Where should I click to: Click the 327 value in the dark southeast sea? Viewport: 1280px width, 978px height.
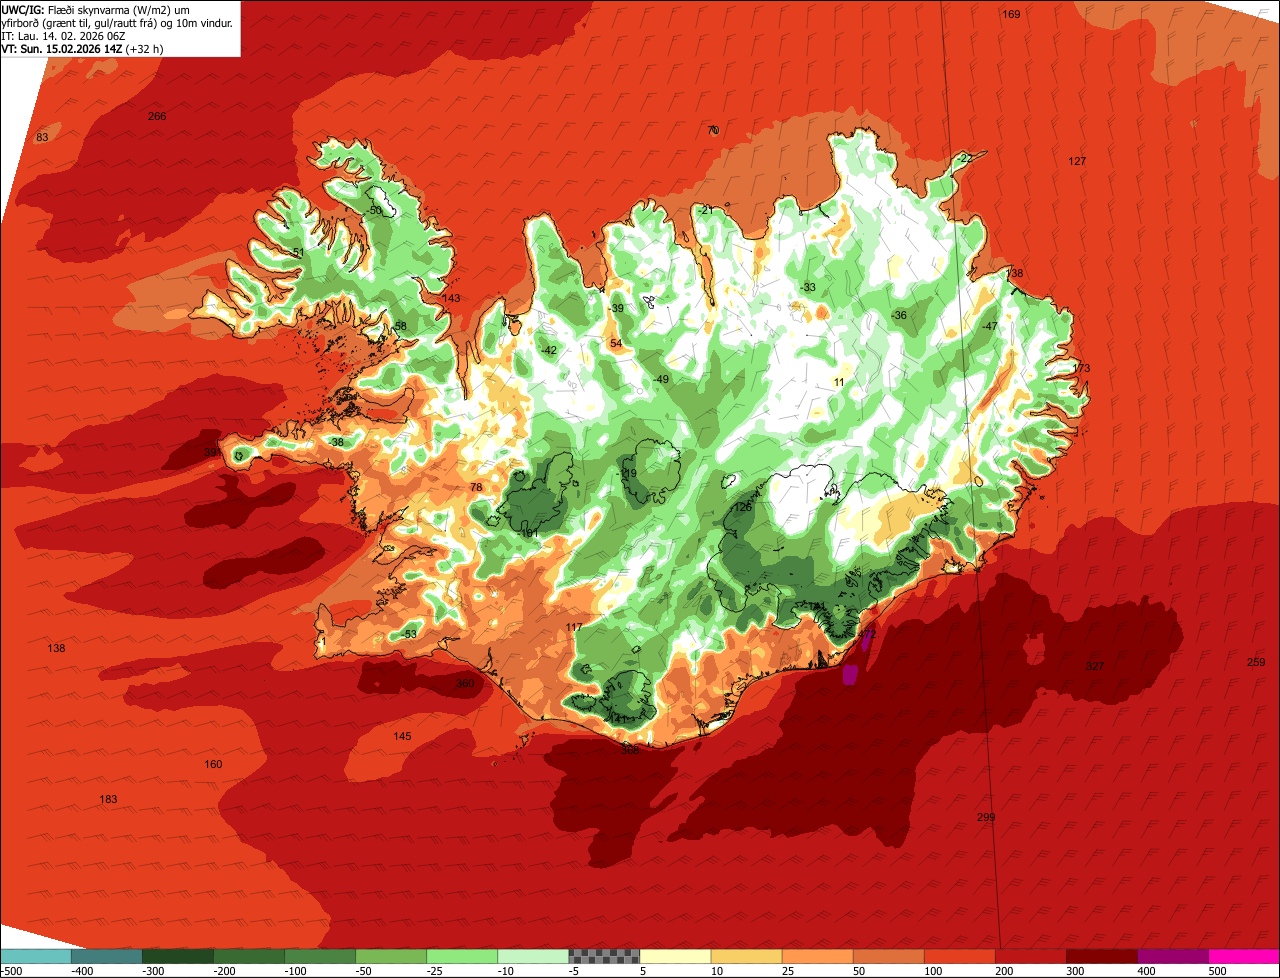[1096, 666]
